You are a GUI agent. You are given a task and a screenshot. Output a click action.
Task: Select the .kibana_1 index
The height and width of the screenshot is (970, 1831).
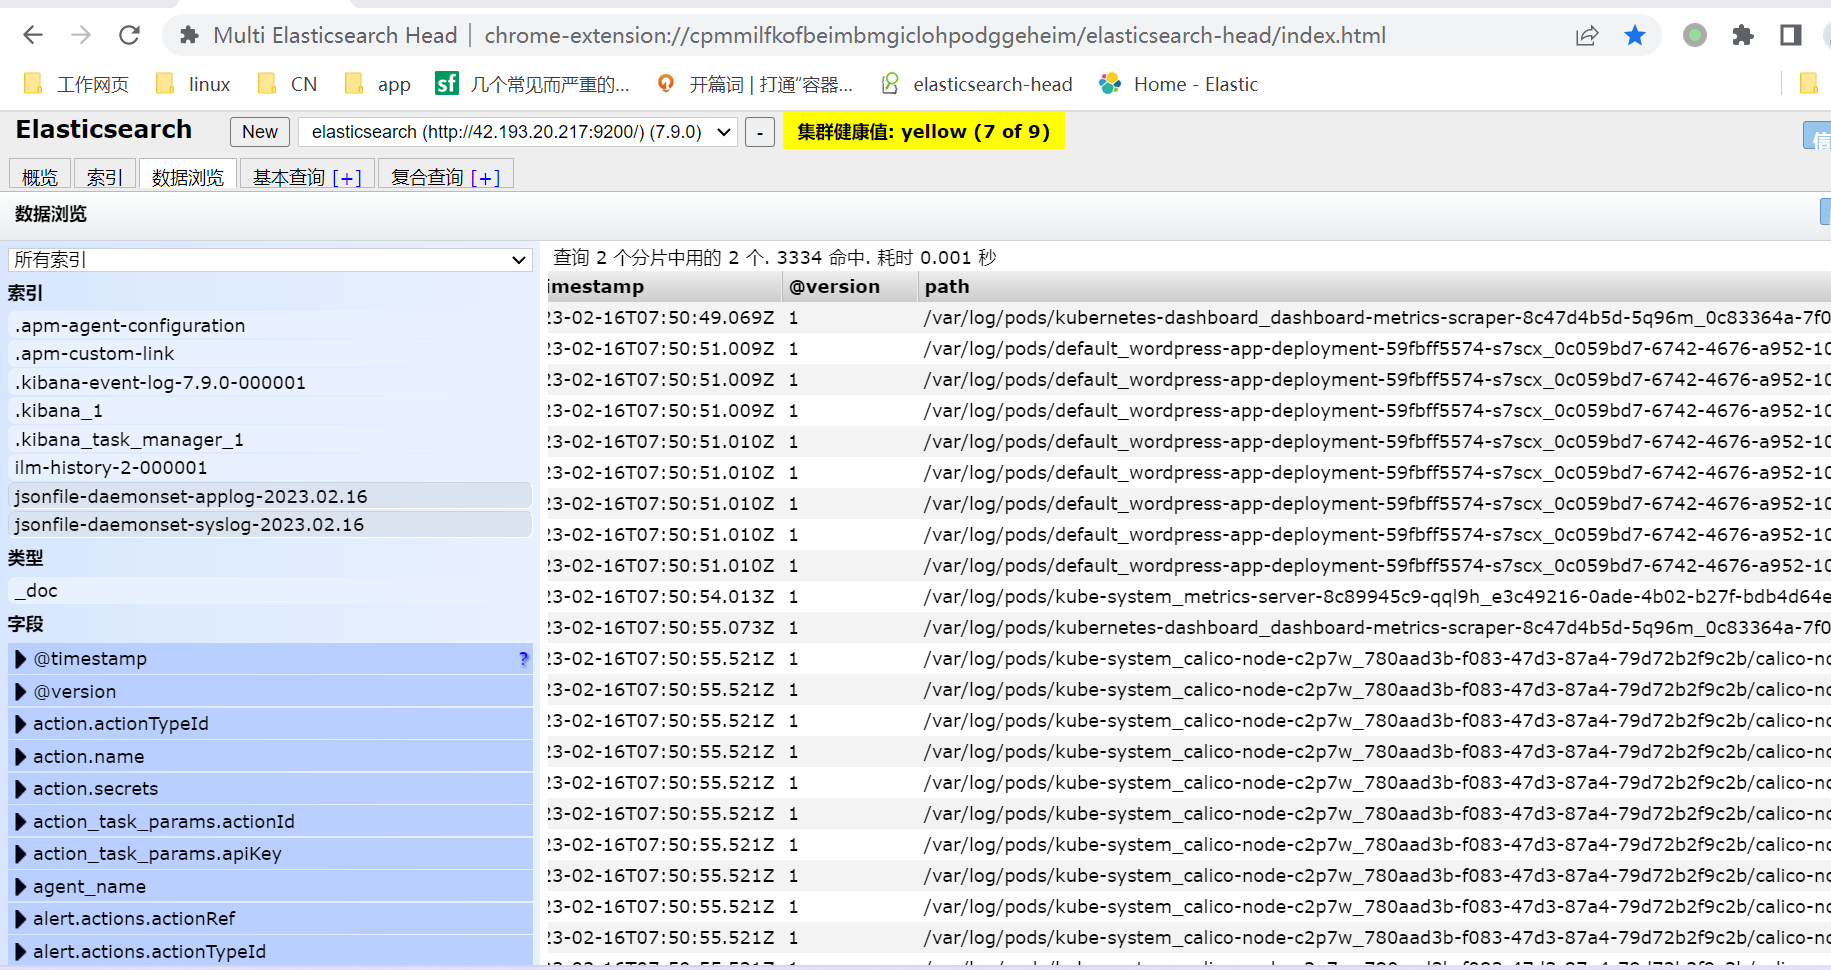[x=270, y=410]
